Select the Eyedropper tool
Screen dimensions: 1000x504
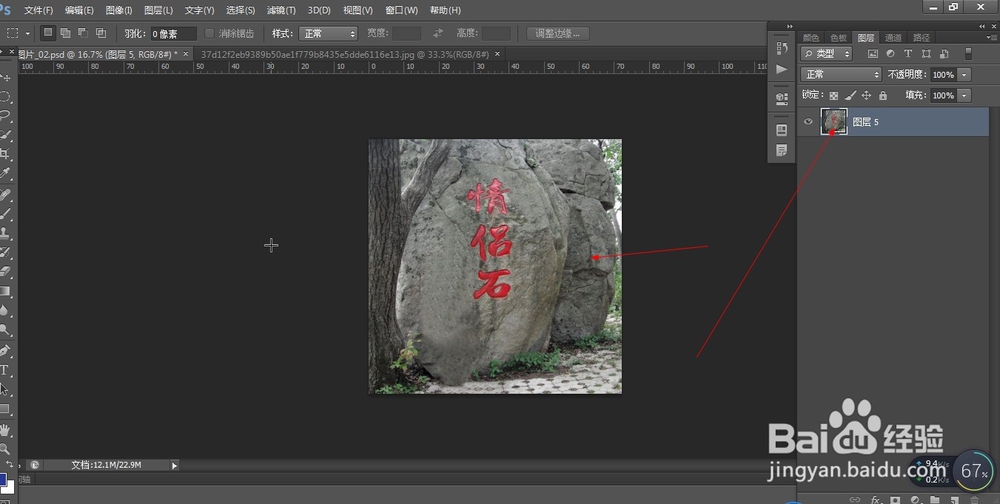coord(5,173)
